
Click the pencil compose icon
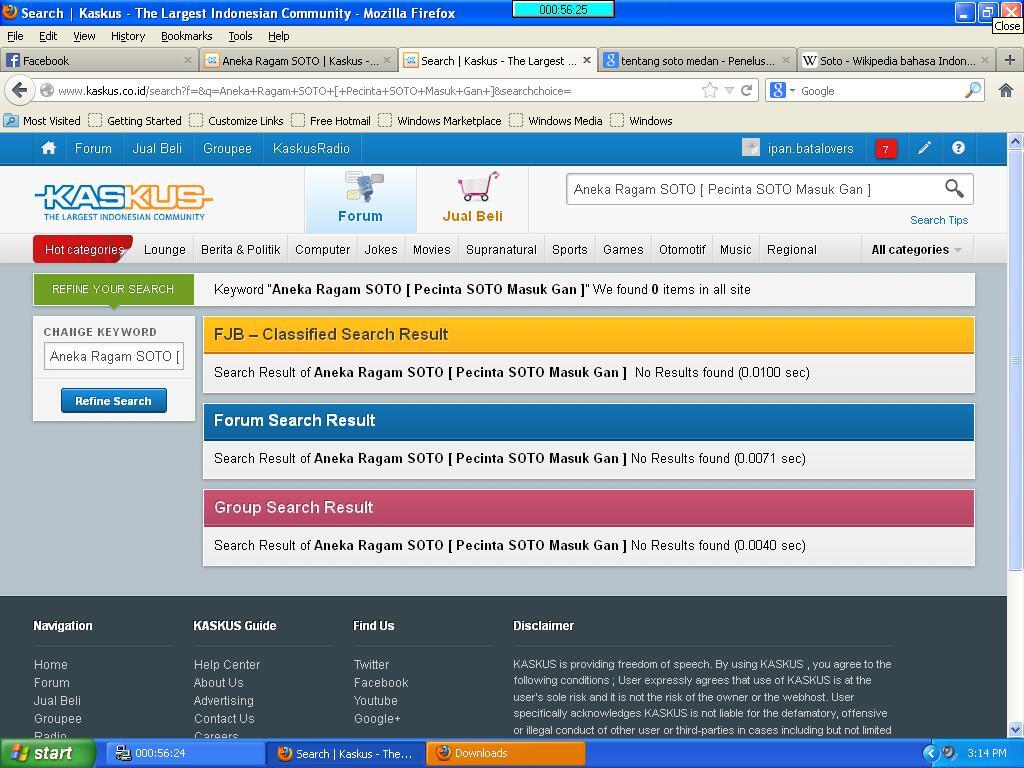pos(923,148)
